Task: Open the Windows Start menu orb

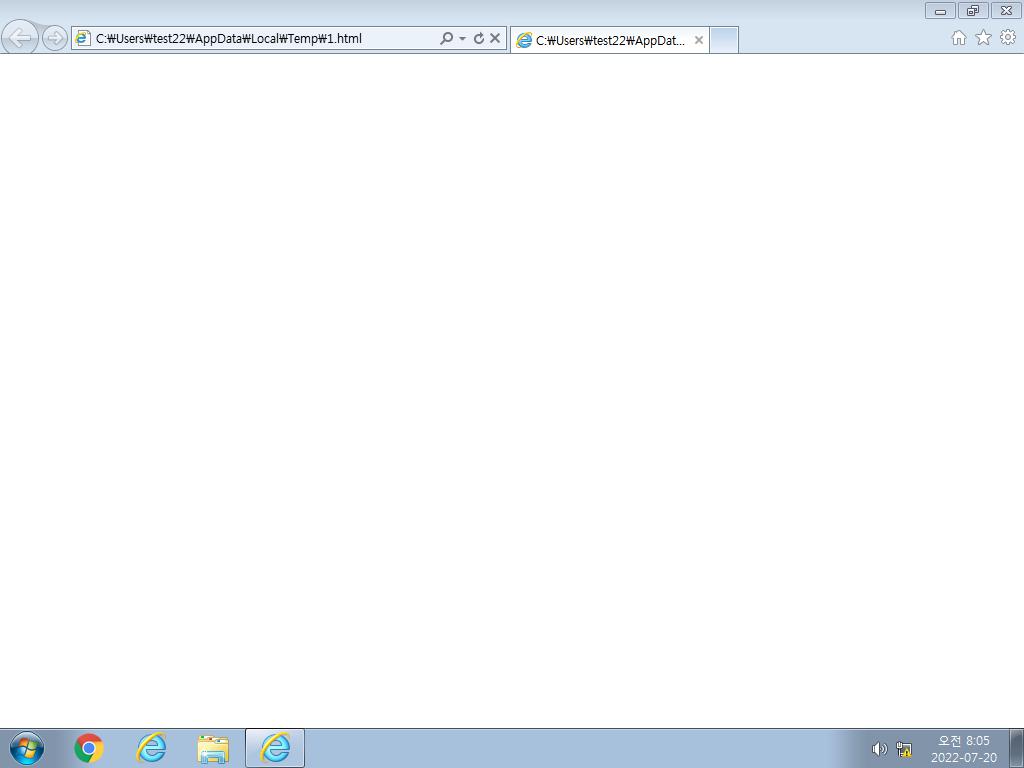Action: click(x=27, y=748)
